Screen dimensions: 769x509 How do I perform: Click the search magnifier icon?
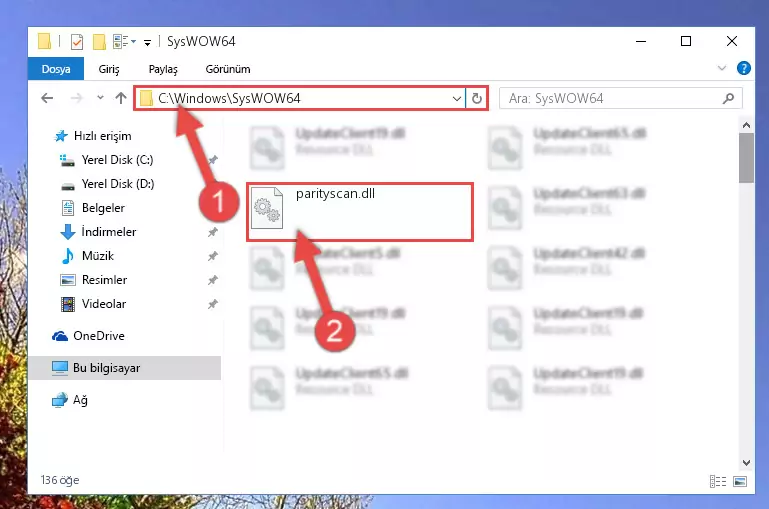pyautogui.click(x=728, y=98)
